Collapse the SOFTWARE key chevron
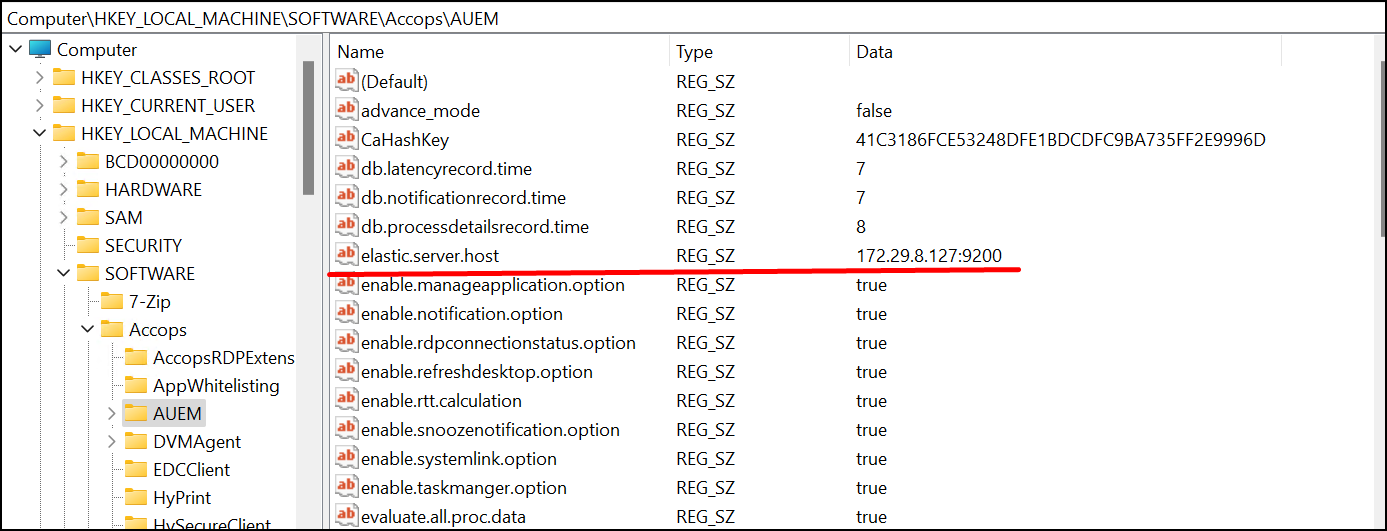The image size is (1387, 531). (63, 274)
